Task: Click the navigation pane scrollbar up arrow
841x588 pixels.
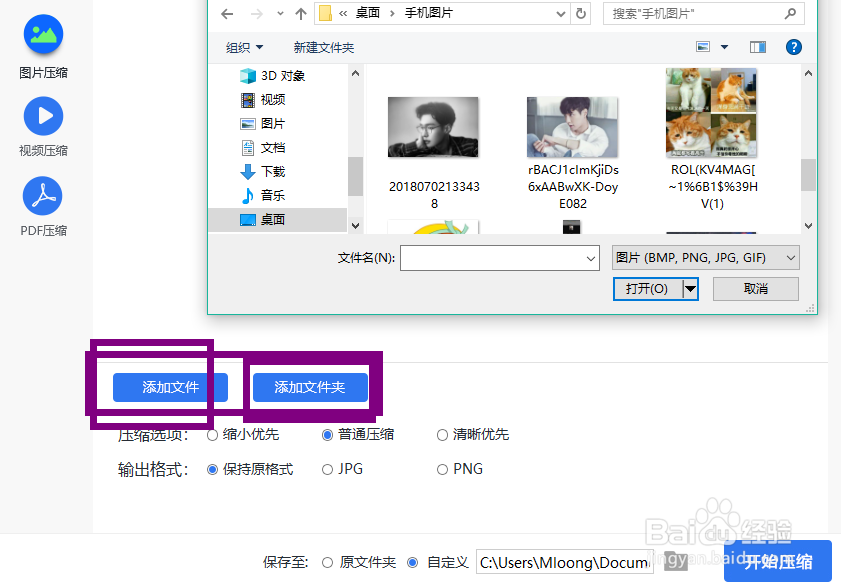Action: point(355,73)
